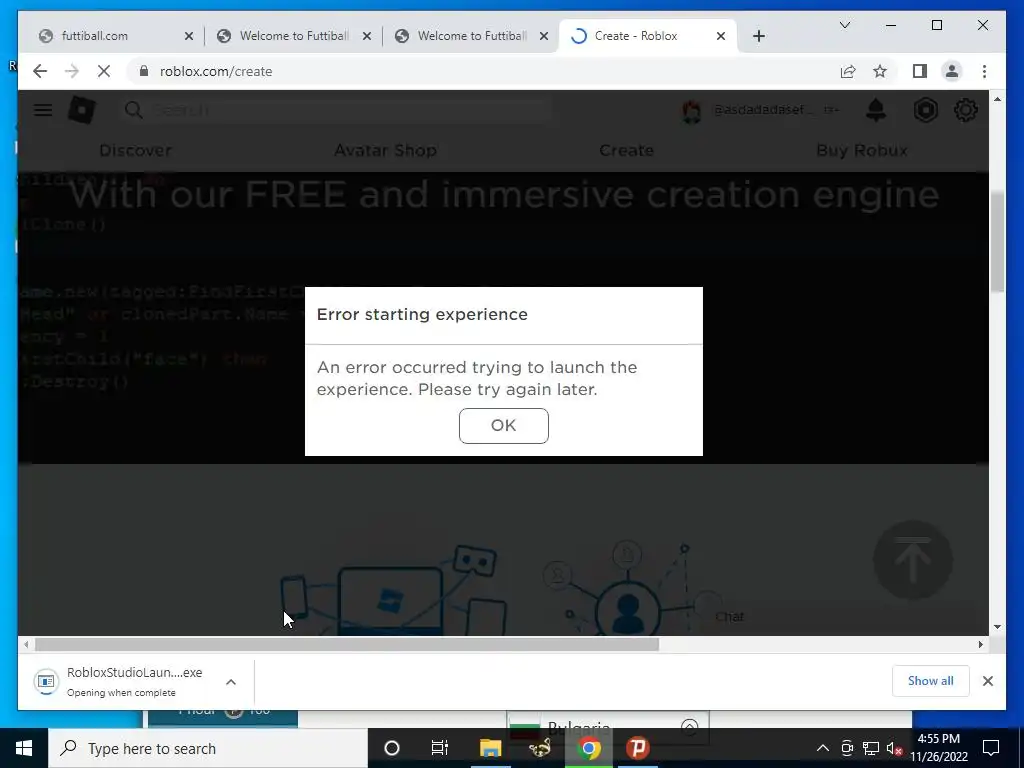The image size is (1024, 768).
Task: Open Task View on taskbar
Action: (440, 748)
